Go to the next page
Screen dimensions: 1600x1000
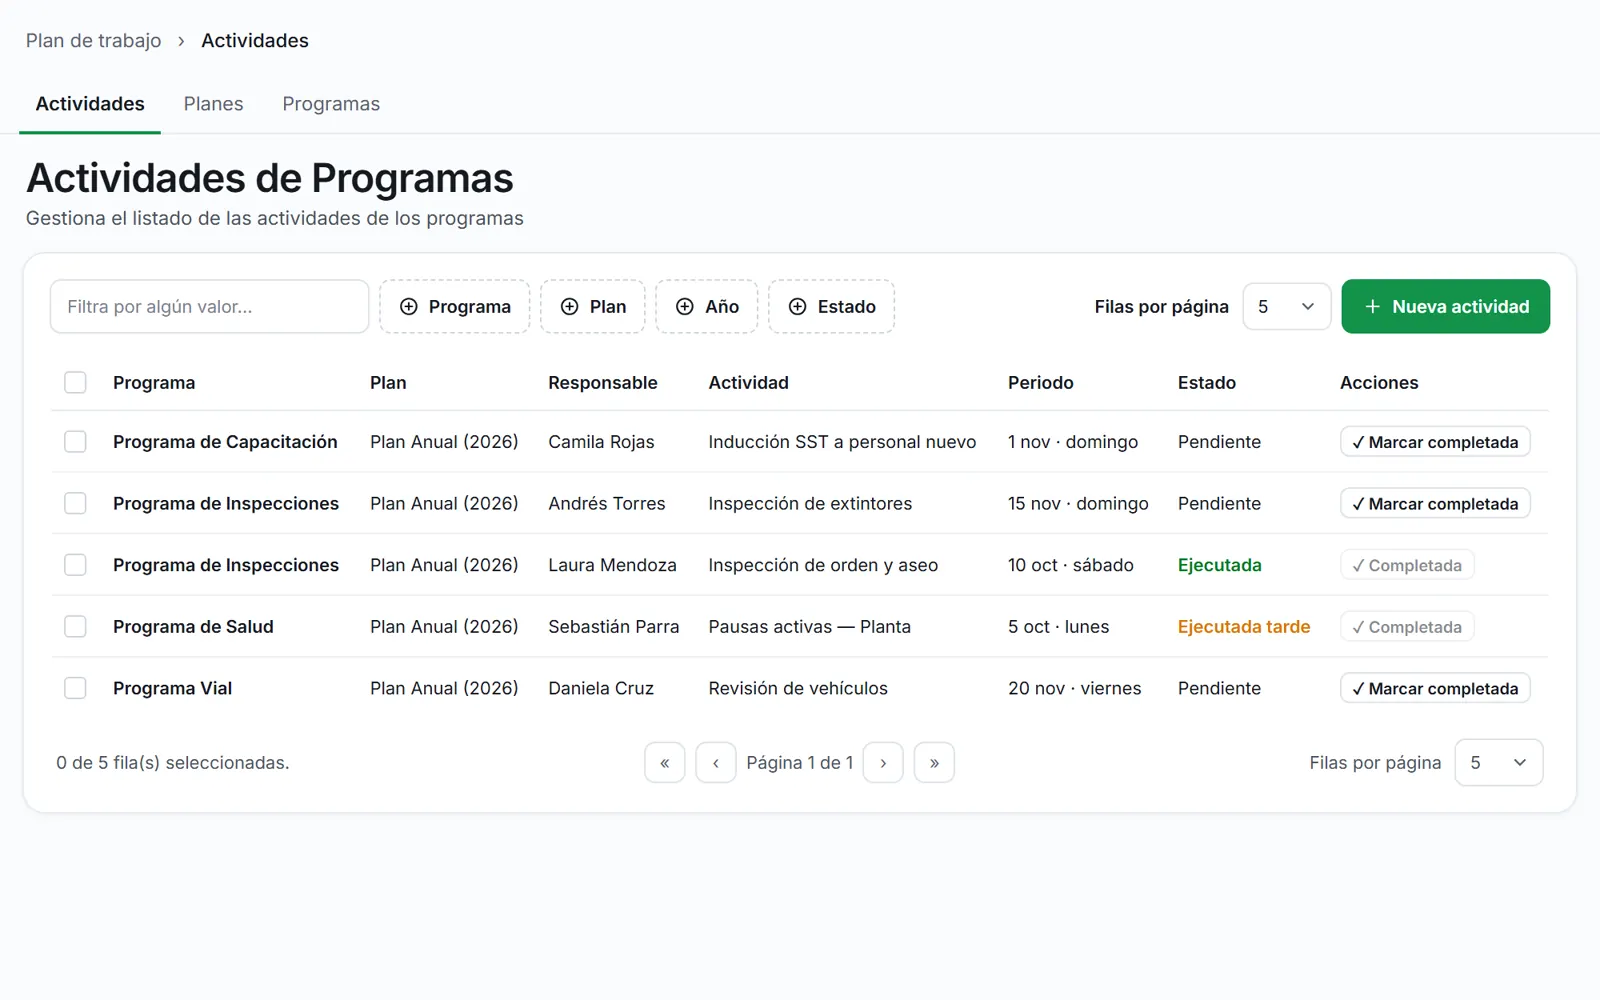[883, 762]
